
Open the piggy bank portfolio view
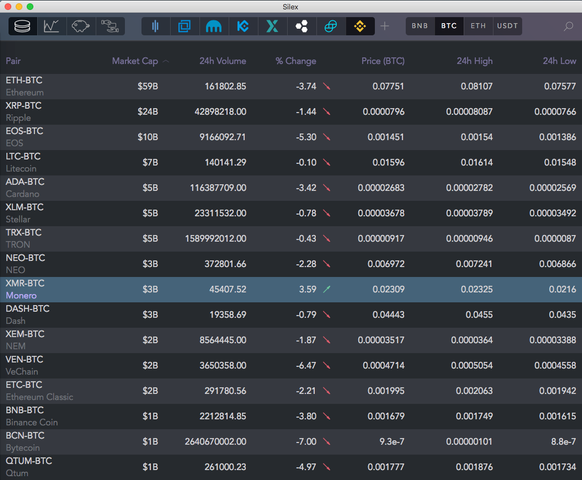[x=81, y=26]
